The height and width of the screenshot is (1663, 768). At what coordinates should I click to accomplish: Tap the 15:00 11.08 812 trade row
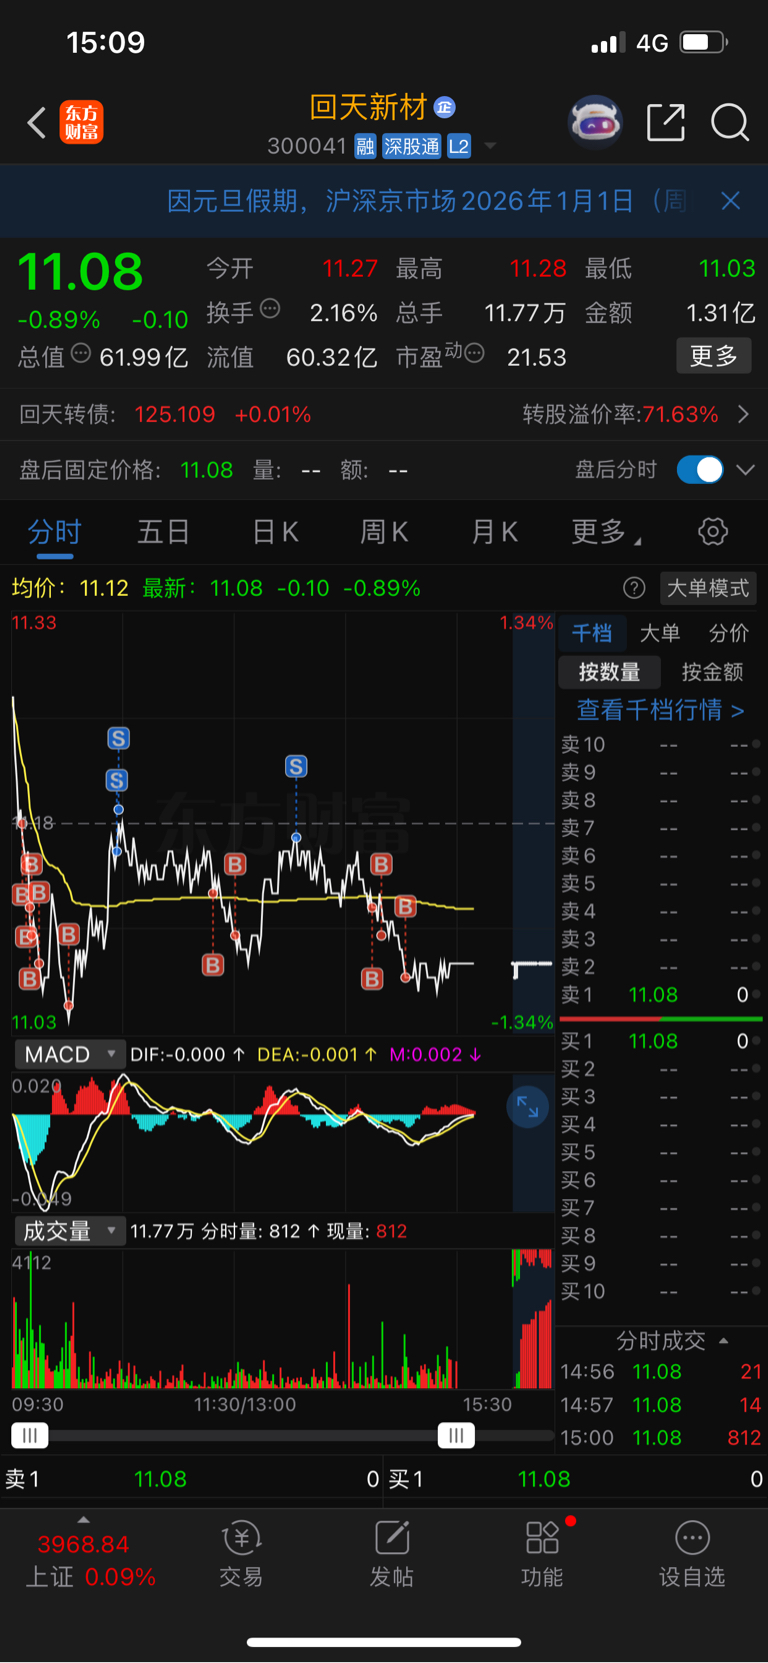coord(660,1438)
